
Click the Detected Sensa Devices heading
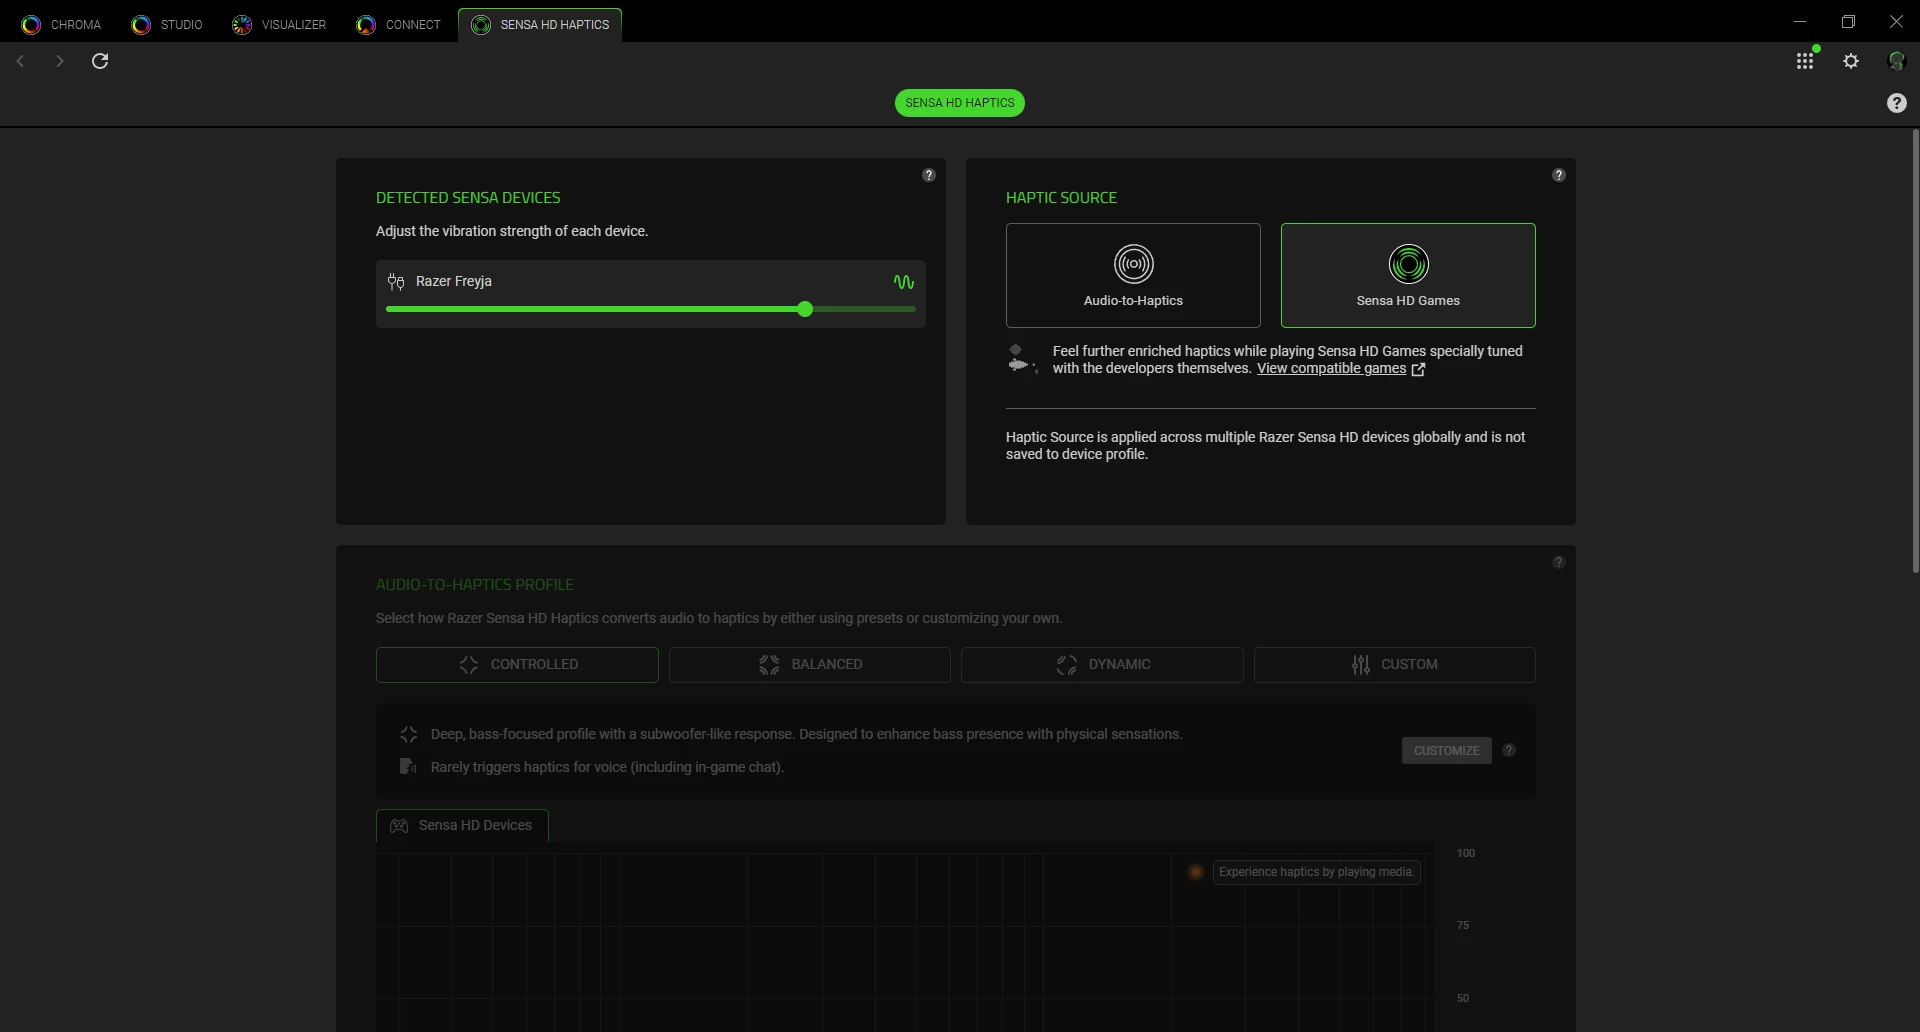(468, 198)
